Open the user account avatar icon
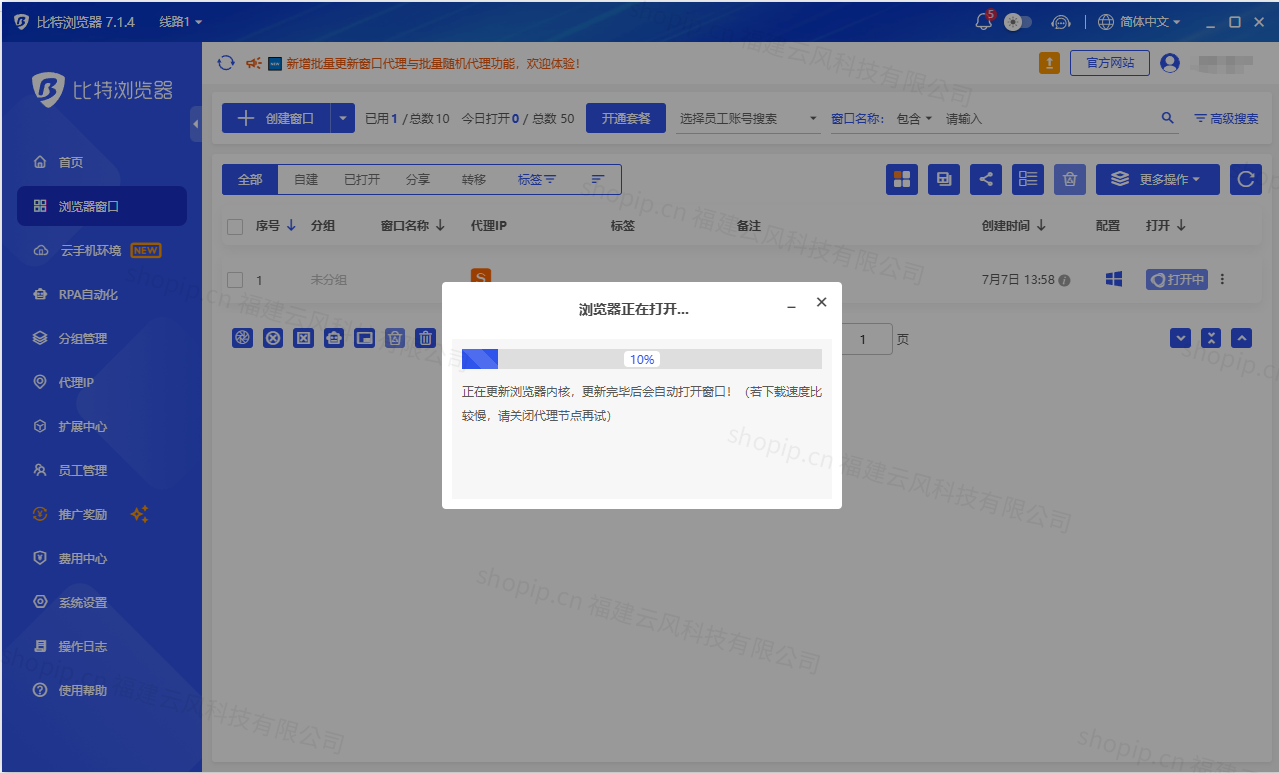Screen dimensions: 1279x773 click(1170, 63)
